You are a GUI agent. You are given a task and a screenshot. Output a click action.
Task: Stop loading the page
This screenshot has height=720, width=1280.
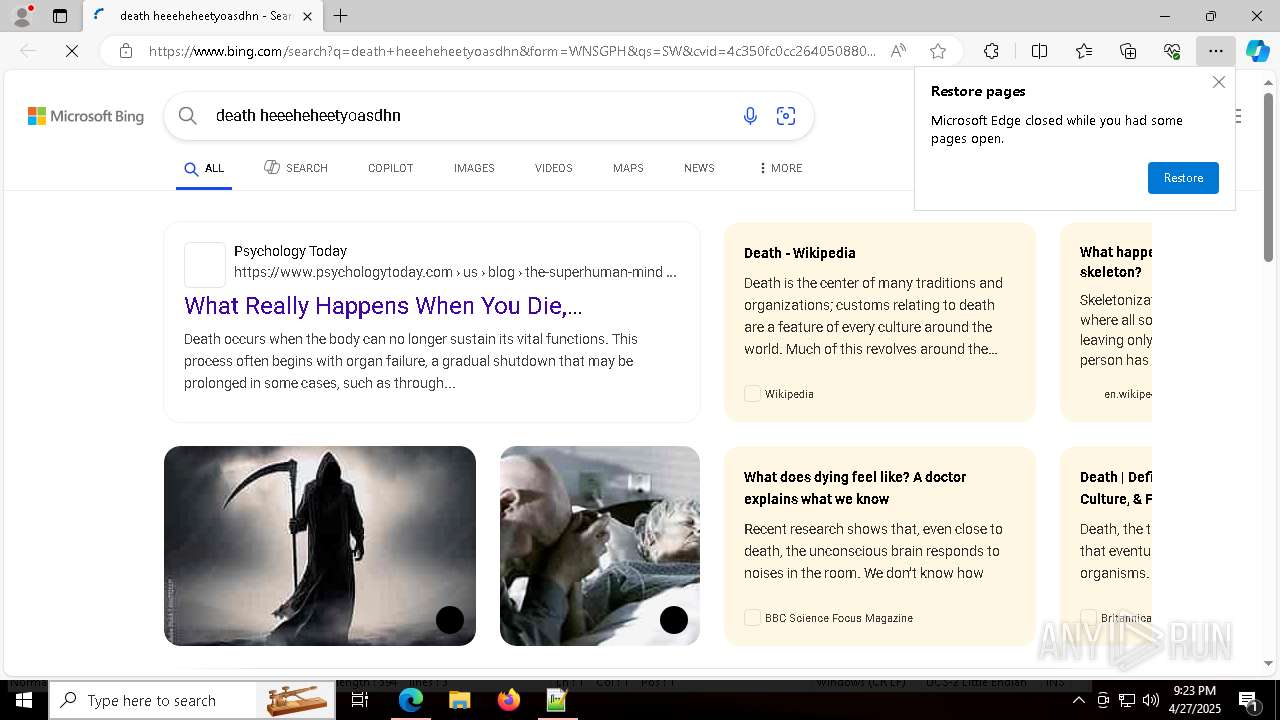pyautogui.click(x=72, y=51)
